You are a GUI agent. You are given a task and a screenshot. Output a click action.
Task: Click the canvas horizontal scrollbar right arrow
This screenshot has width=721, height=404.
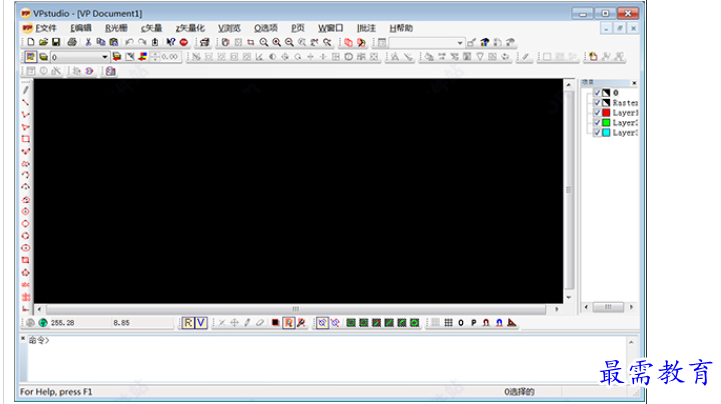(557, 309)
